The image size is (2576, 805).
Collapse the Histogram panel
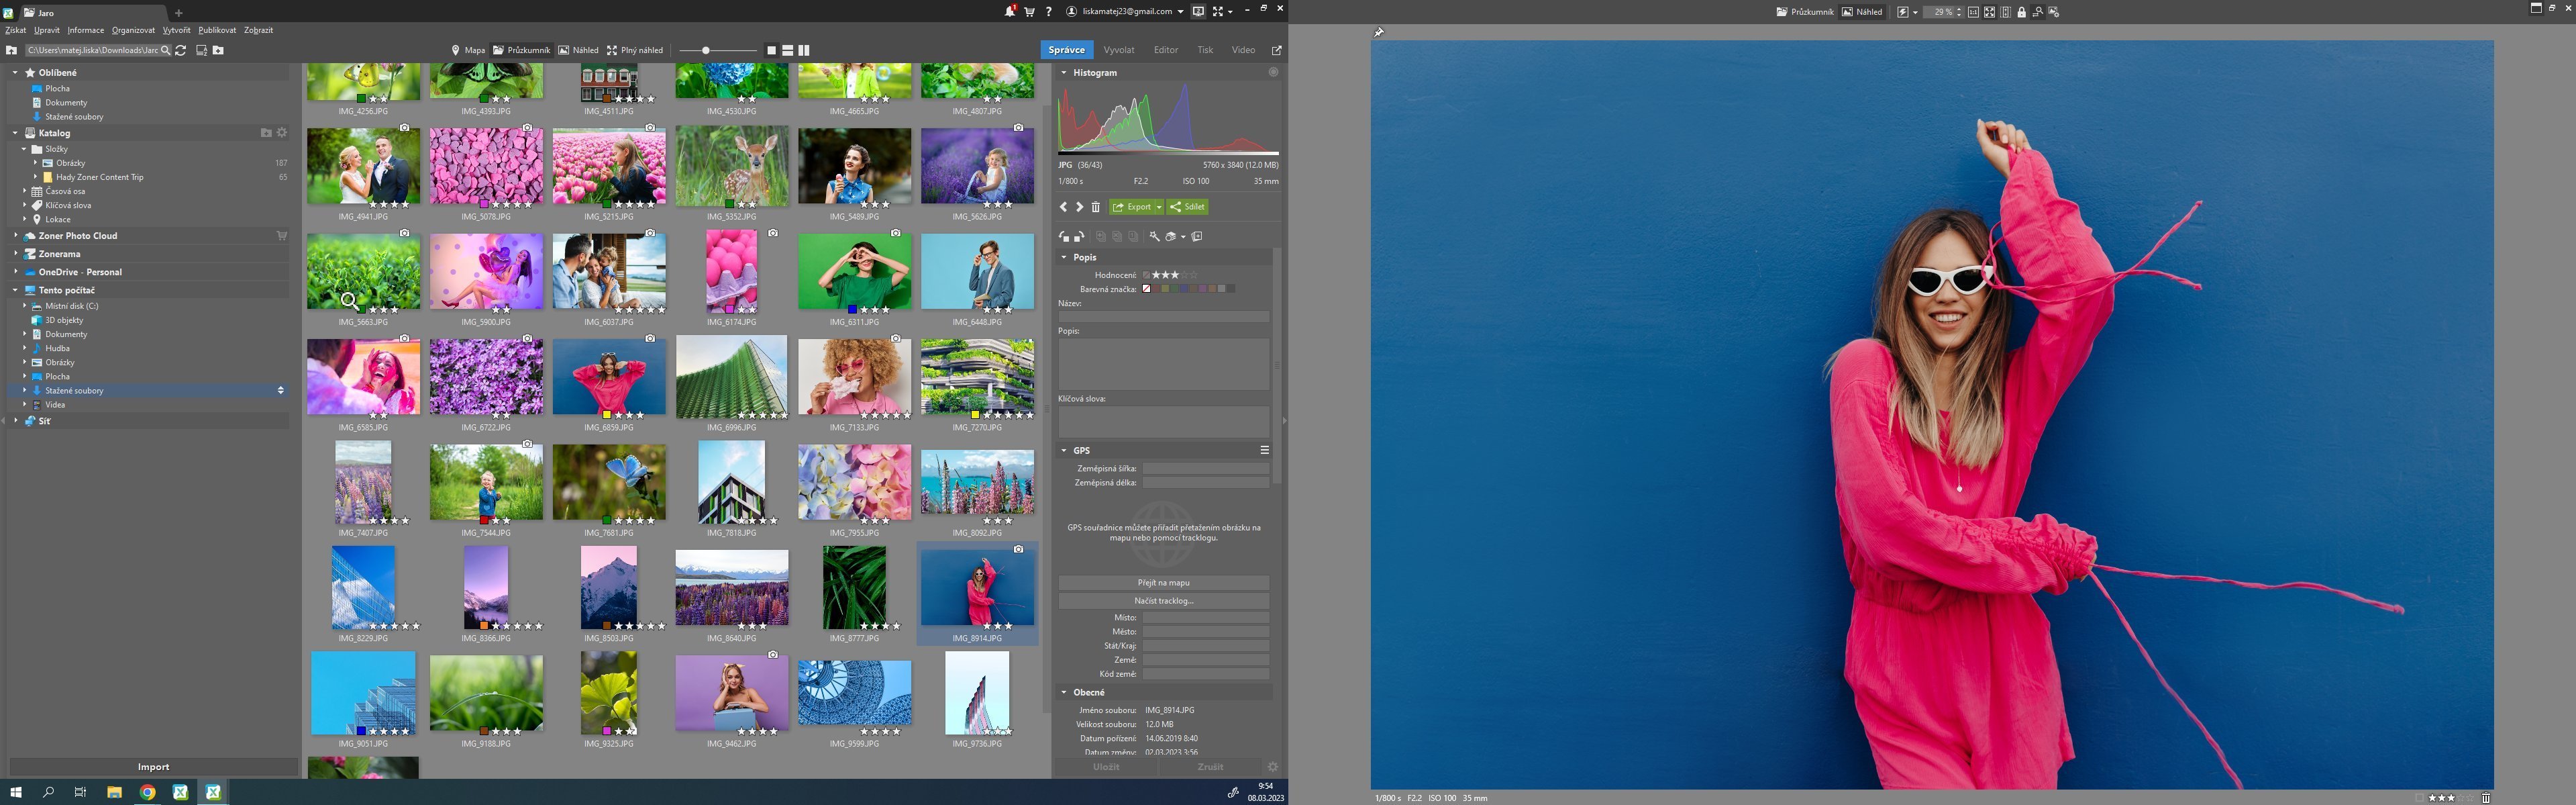(1064, 73)
